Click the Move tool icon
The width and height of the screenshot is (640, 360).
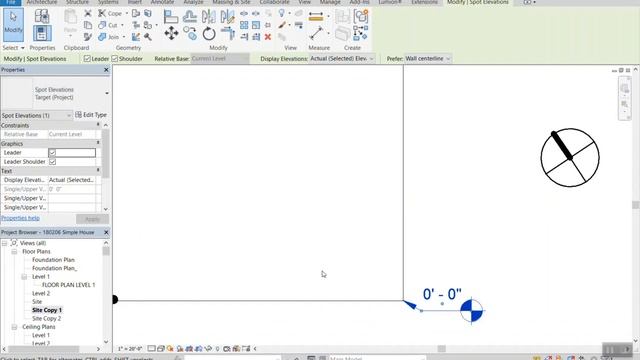coord(171,33)
